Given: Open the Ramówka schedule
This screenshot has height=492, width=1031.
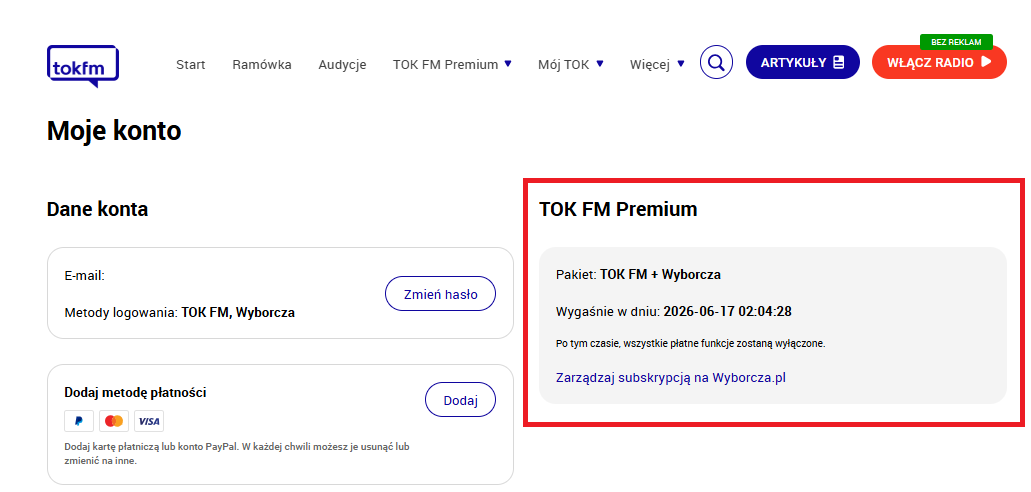Looking at the screenshot, I should [x=262, y=64].
